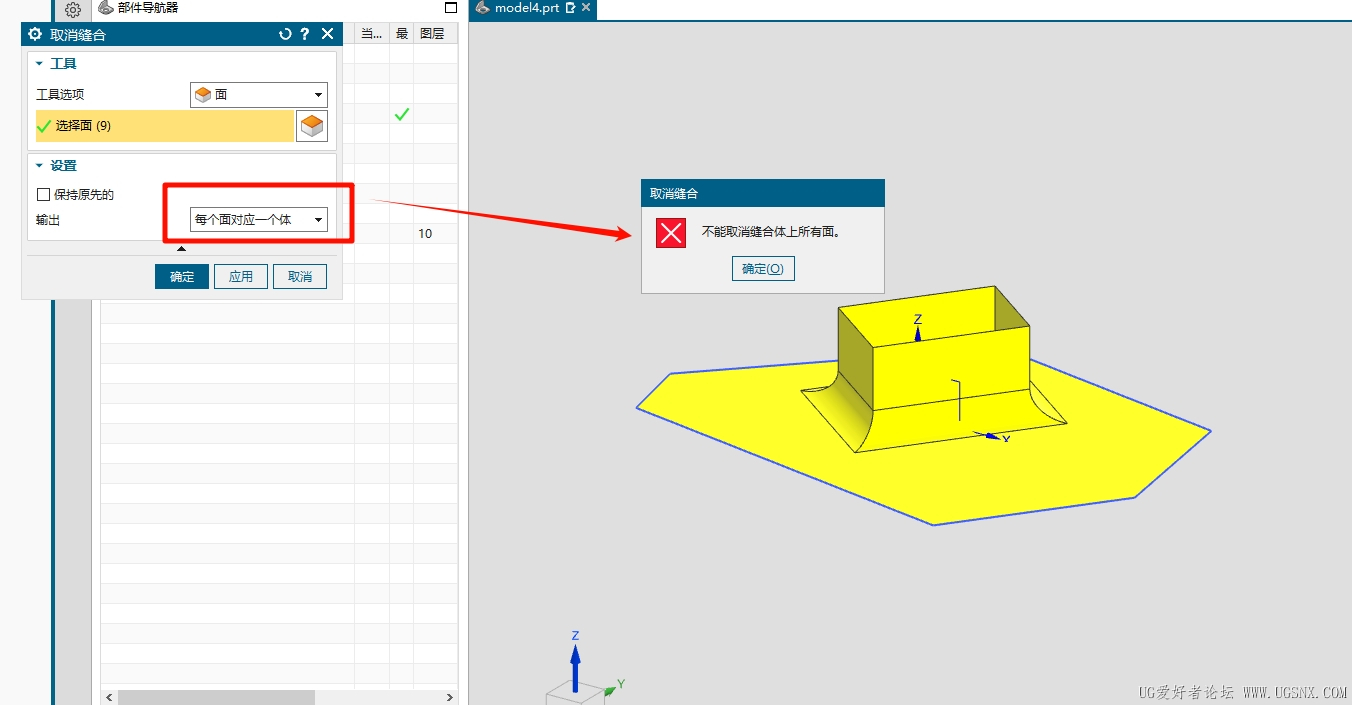
Task: Click the 应用 button
Action: coord(240,276)
